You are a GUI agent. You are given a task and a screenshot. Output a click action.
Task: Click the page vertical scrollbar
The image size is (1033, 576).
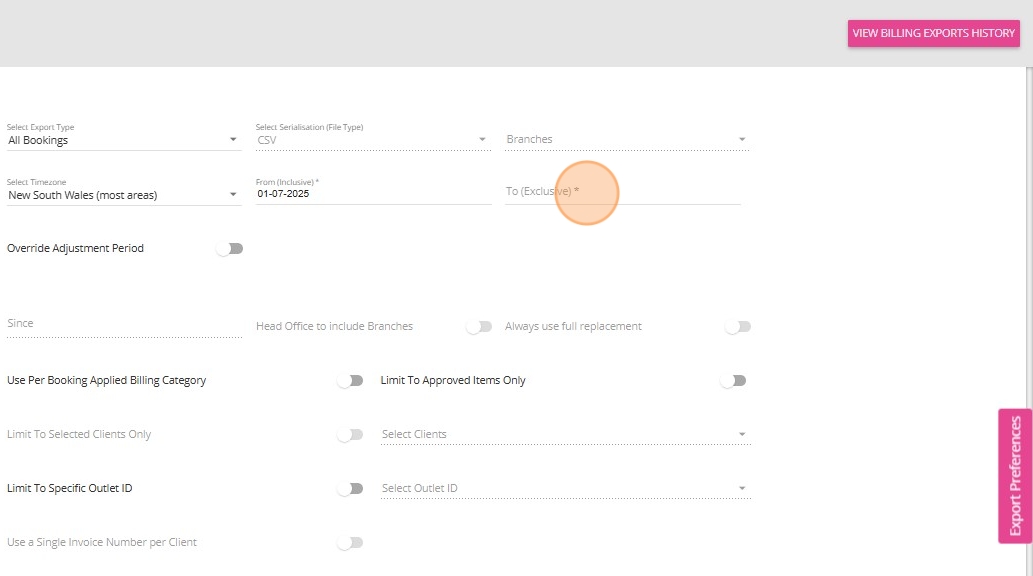(x=1029, y=321)
